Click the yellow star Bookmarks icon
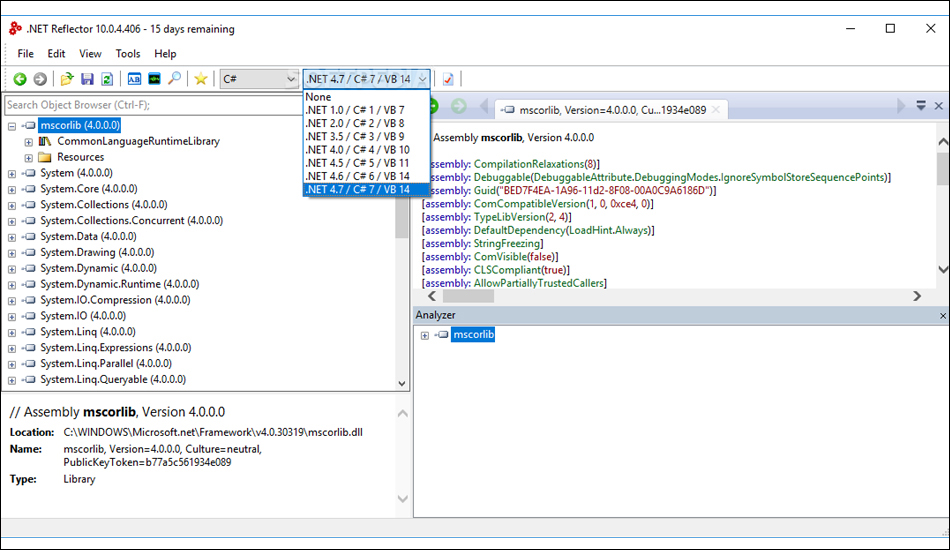 [x=201, y=79]
